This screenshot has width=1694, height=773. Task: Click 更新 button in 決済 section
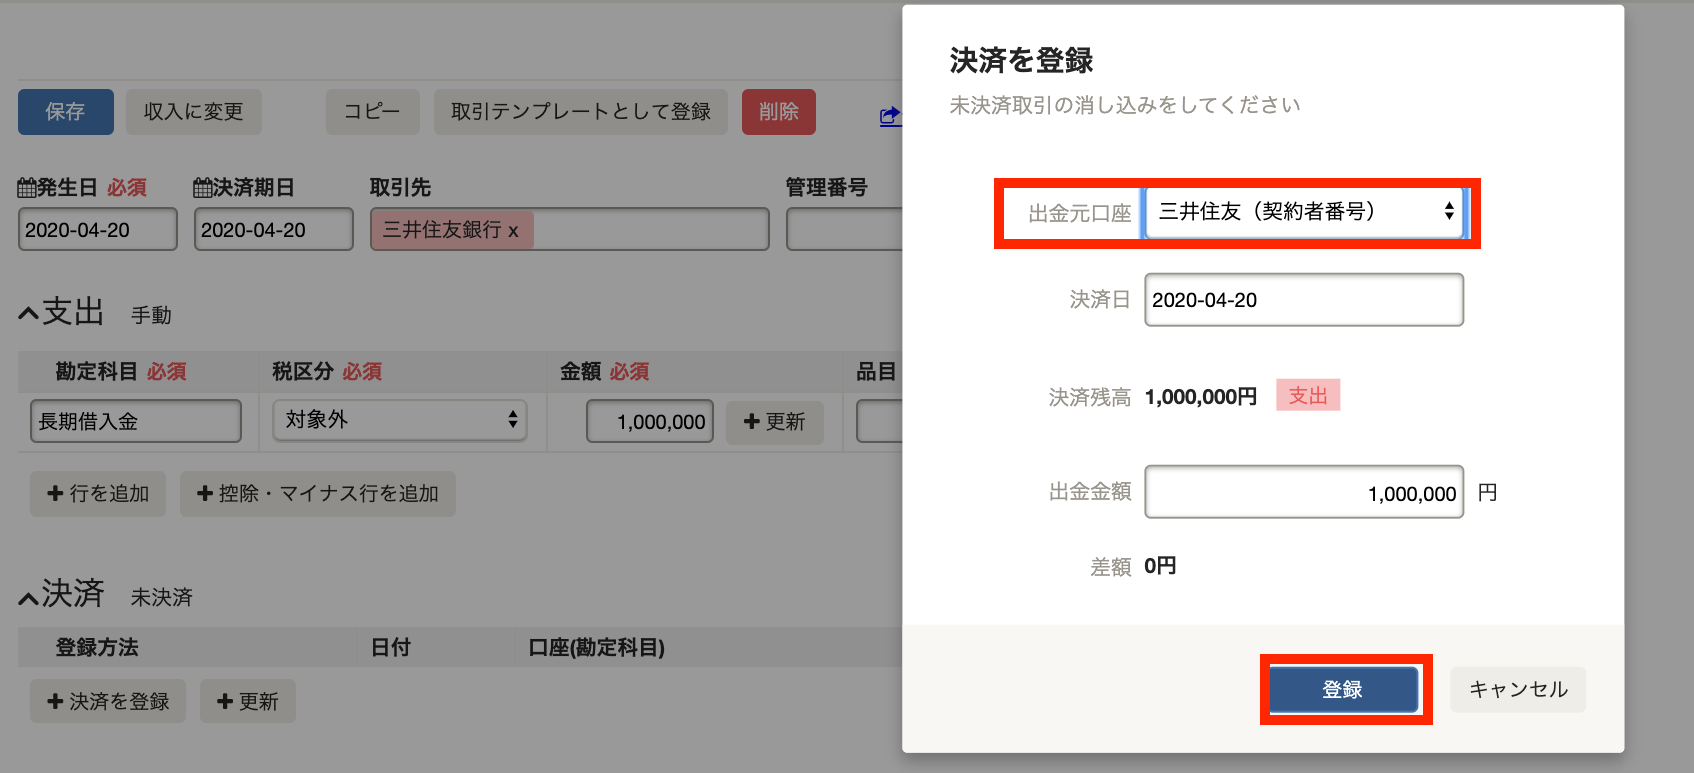point(248,702)
